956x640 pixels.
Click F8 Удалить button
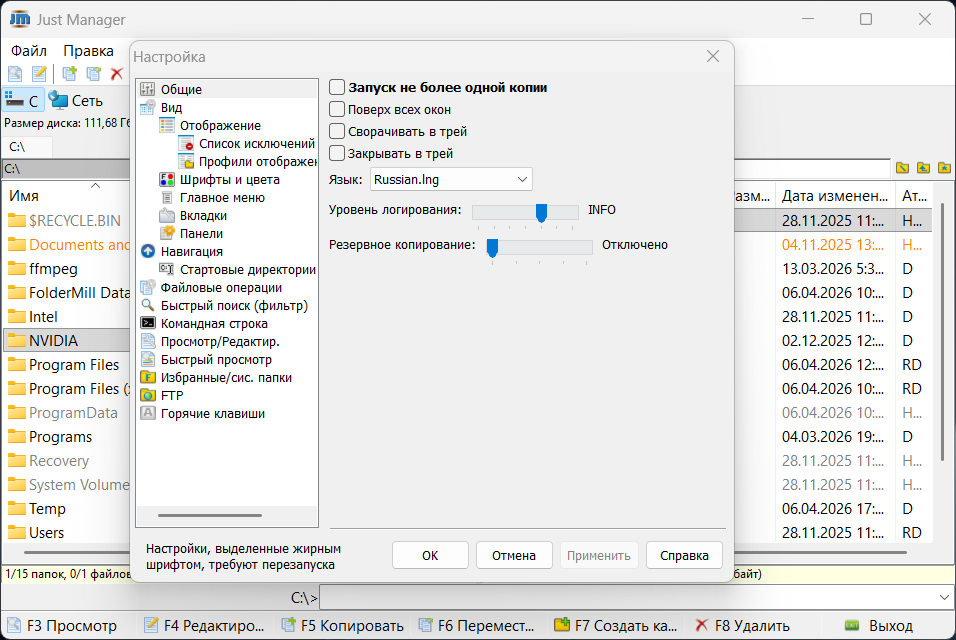click(x=743, y=625)
